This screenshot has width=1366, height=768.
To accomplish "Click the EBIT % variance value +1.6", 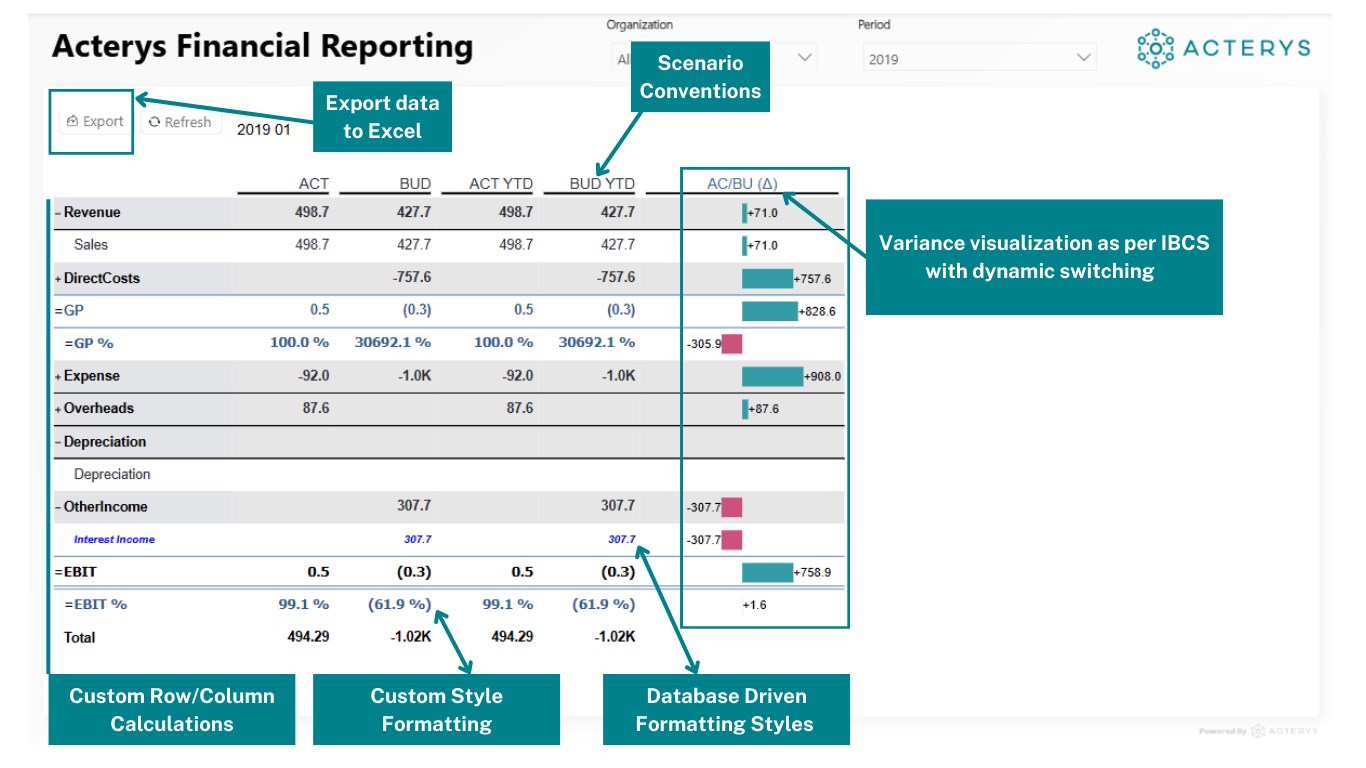I will [754, 605].
